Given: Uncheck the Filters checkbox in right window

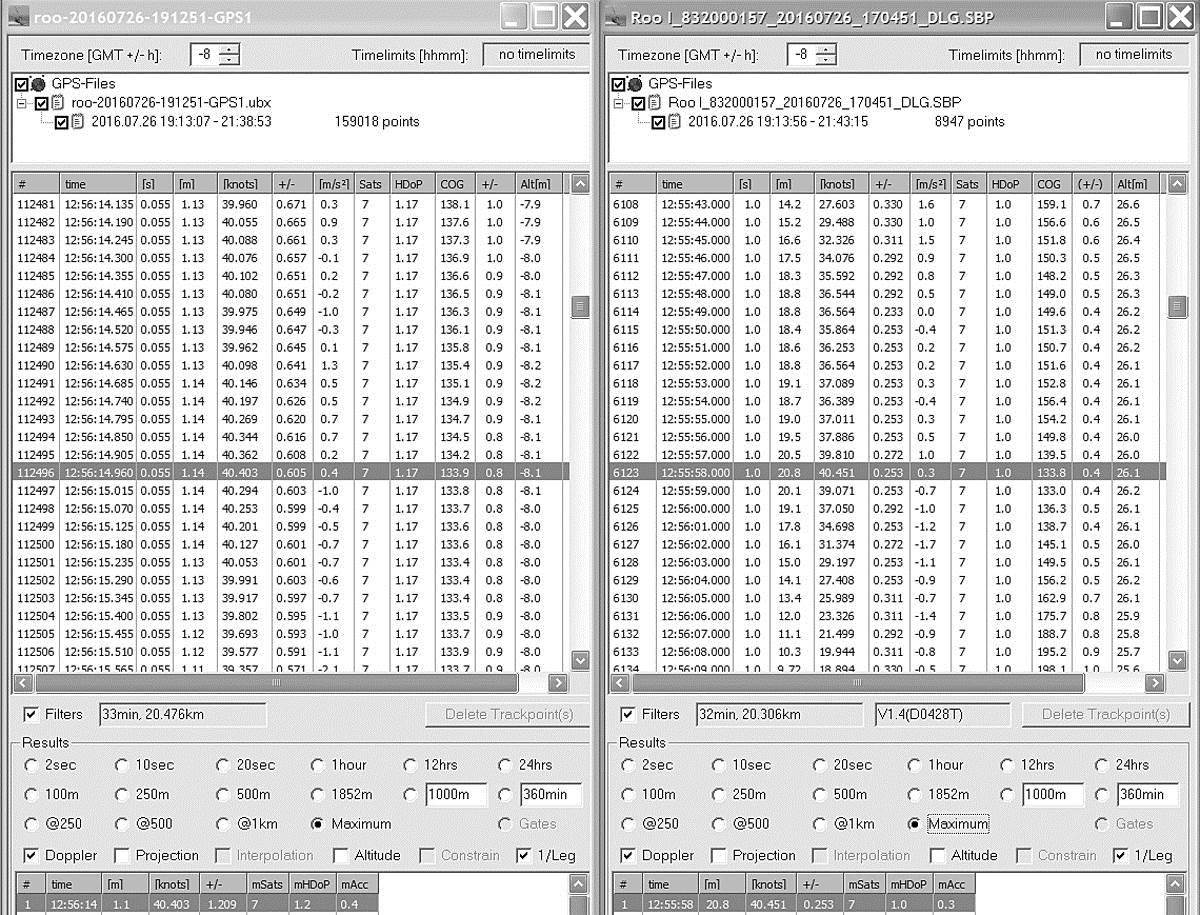Looking at the screenshot, I should 627,714.
